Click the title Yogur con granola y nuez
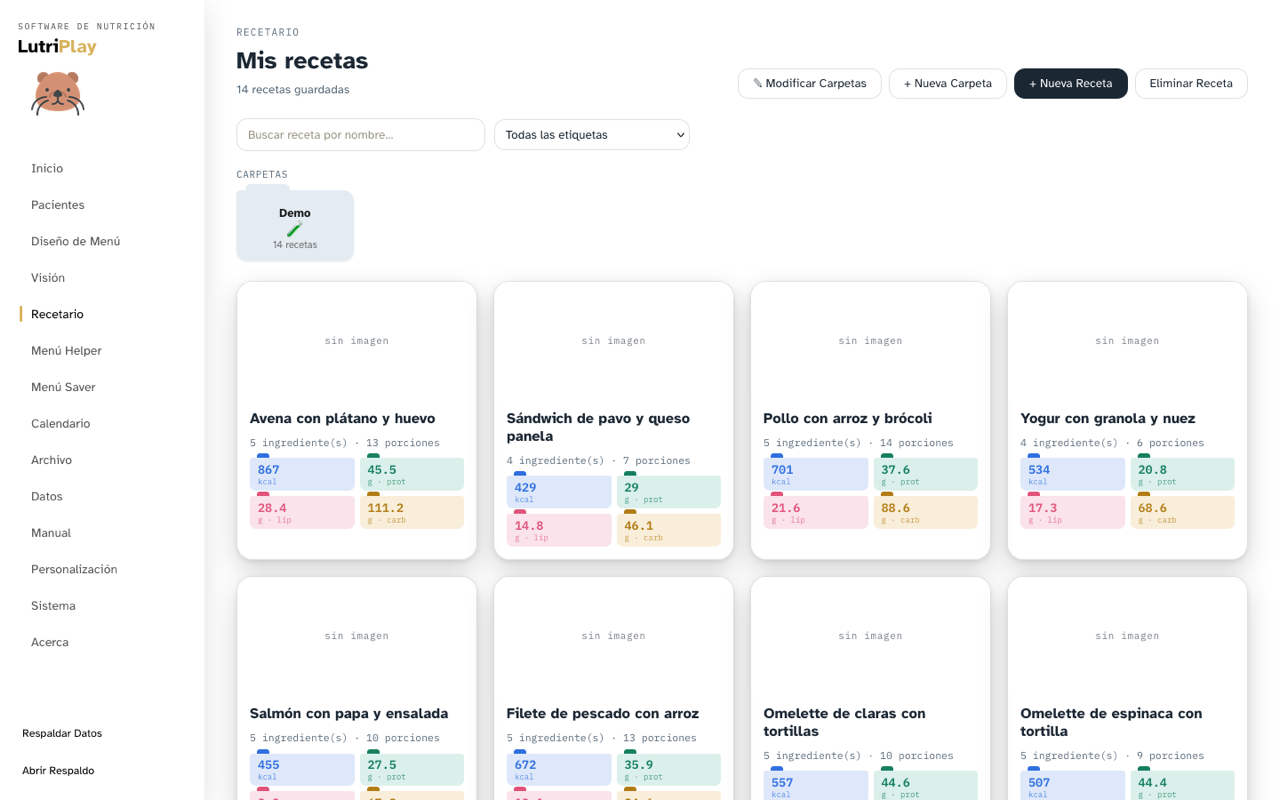This screenshot has height=800, width=1280. [x=1108, y=418]
